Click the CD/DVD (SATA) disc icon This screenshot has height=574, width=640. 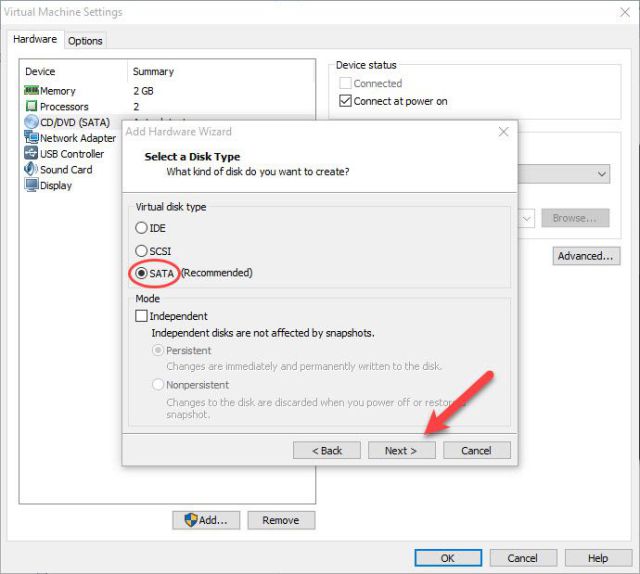pyautogui.click(x=31, y=122)
